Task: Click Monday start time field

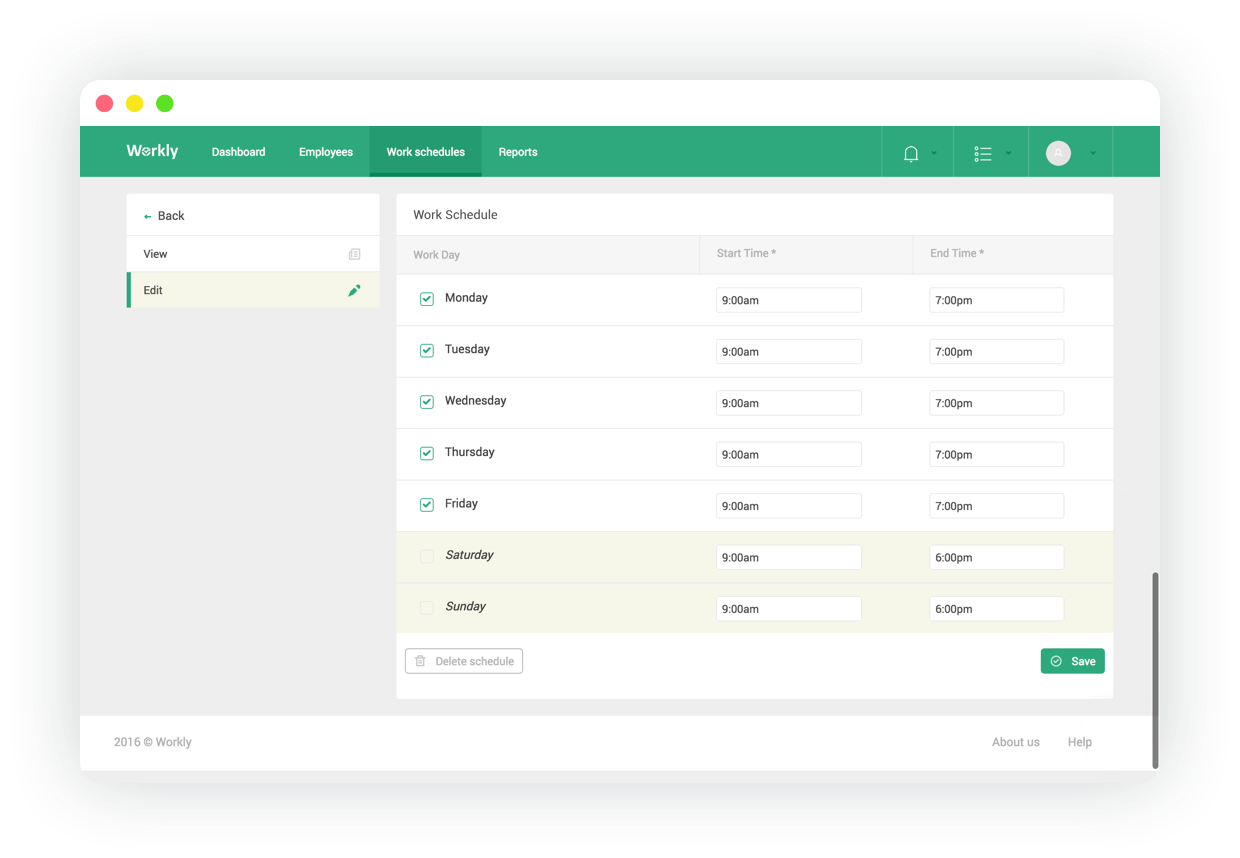Action: coord(789,300)
